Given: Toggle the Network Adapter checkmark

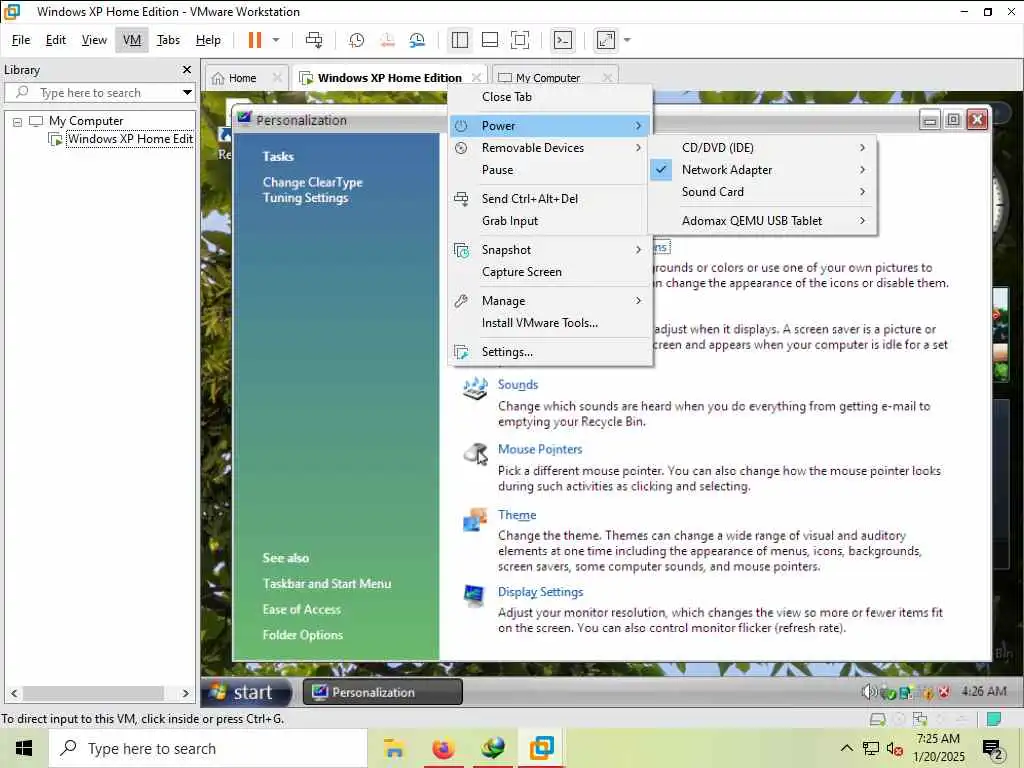Looking at the screenshot, I should coord(662,170).
